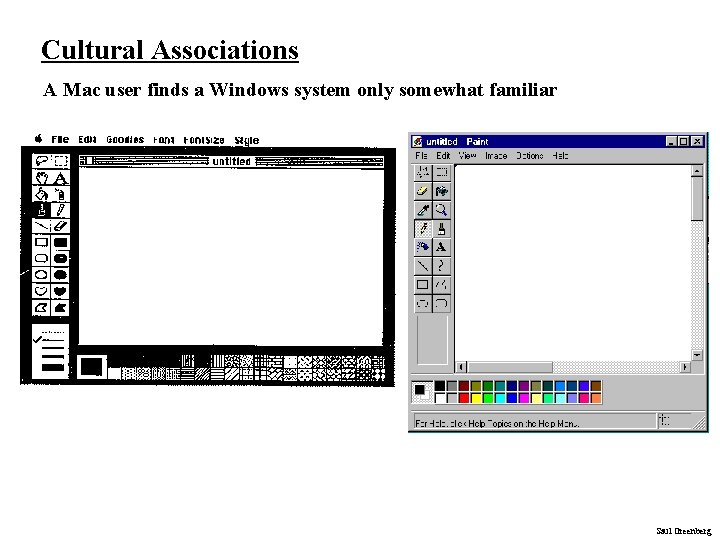Select the Curve tool in Windows Paint

pos(441,266)
